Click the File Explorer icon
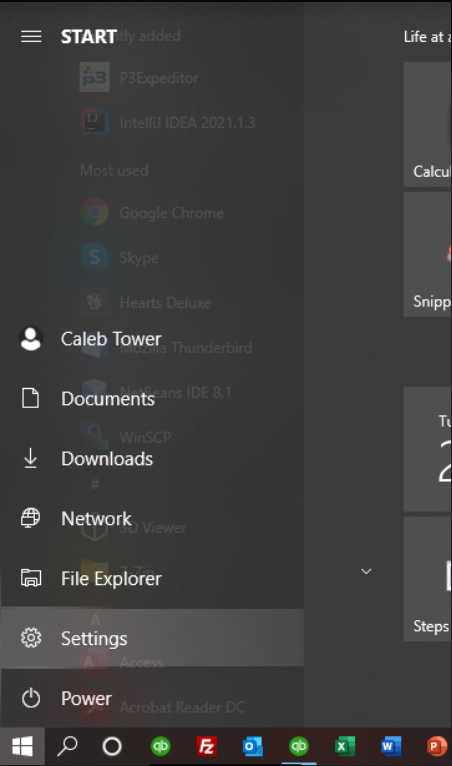The height and width of the screenshot is (766, 452). [31, 578]
